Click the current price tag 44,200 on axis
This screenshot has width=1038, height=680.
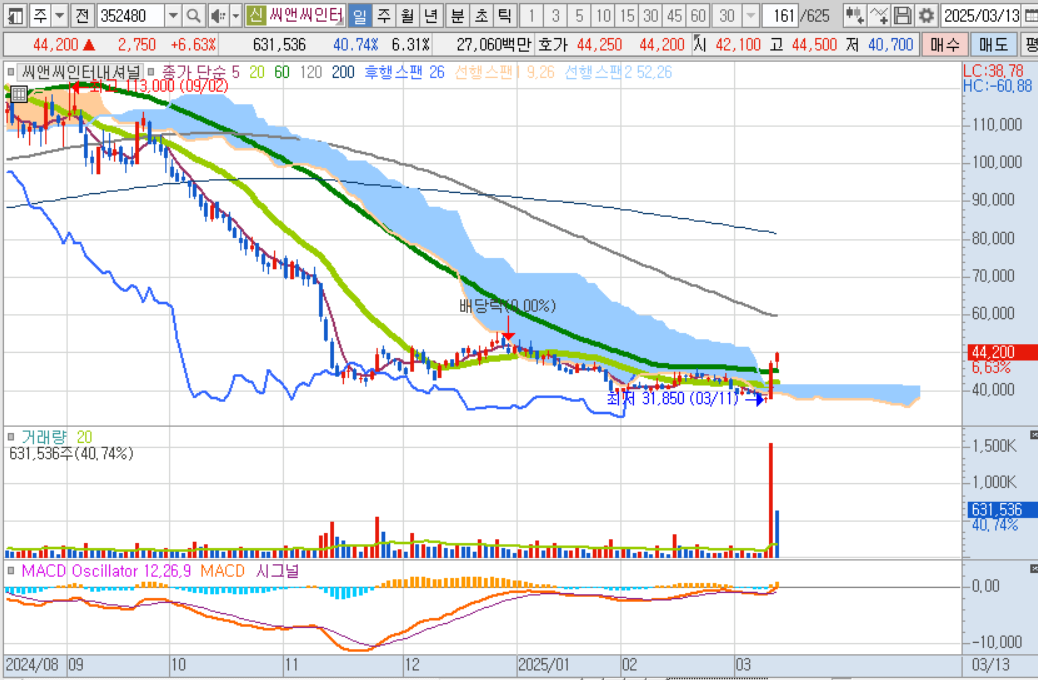[x=1002, y=352]
